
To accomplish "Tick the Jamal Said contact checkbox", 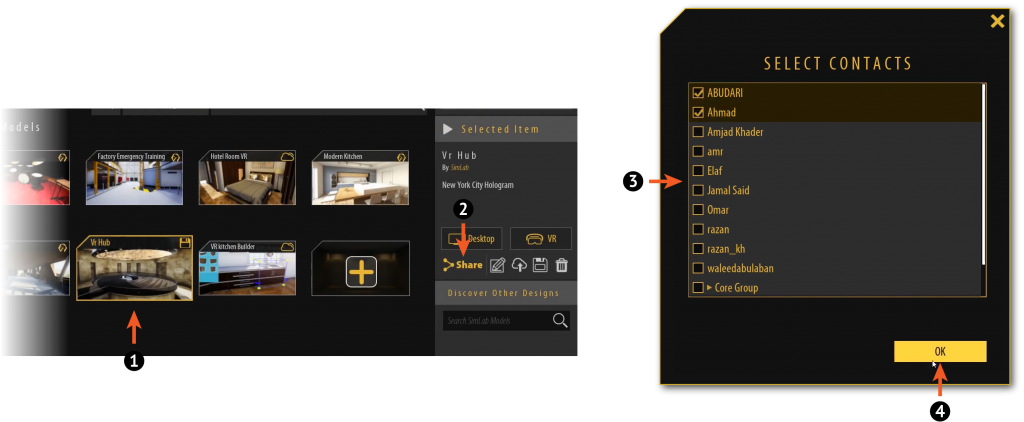I will click(698, 190).
